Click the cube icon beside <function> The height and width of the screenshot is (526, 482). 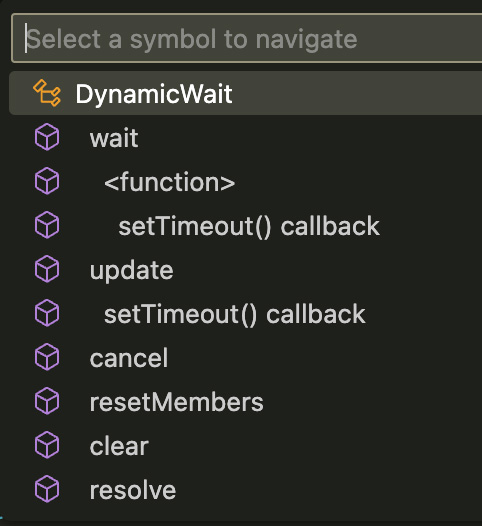pyautogui.click(x=47, y=181)
